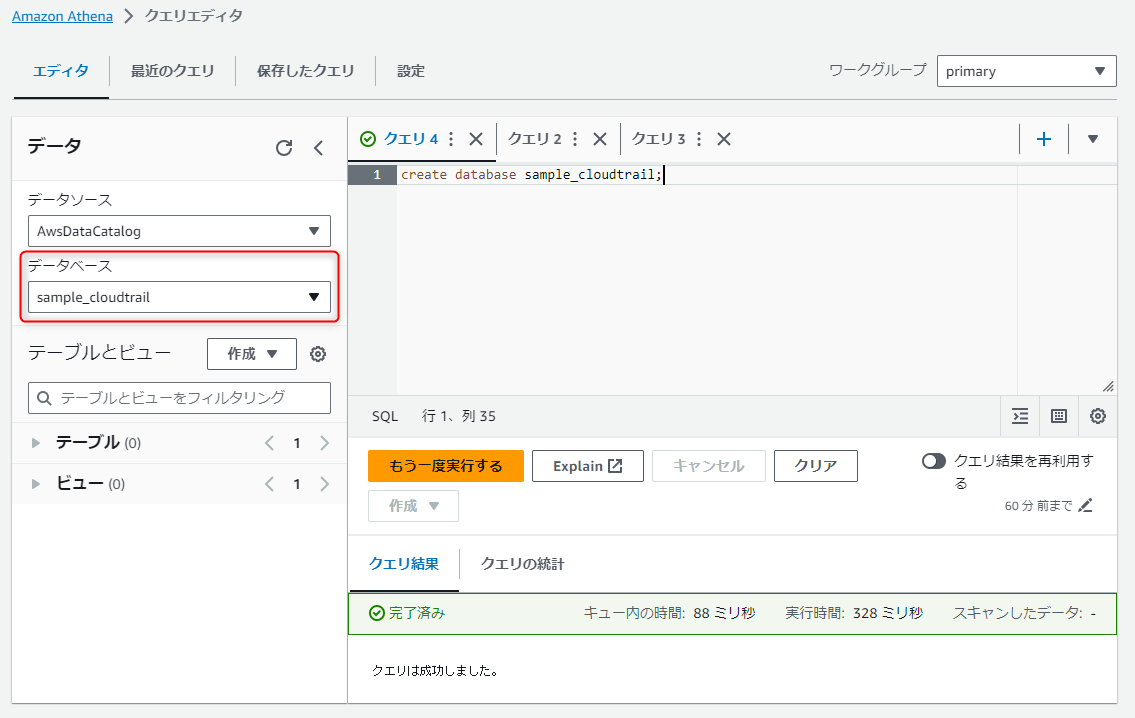Click the auto-format query icon
This screenshot has width=1135, height=718.
[1019, 416]
